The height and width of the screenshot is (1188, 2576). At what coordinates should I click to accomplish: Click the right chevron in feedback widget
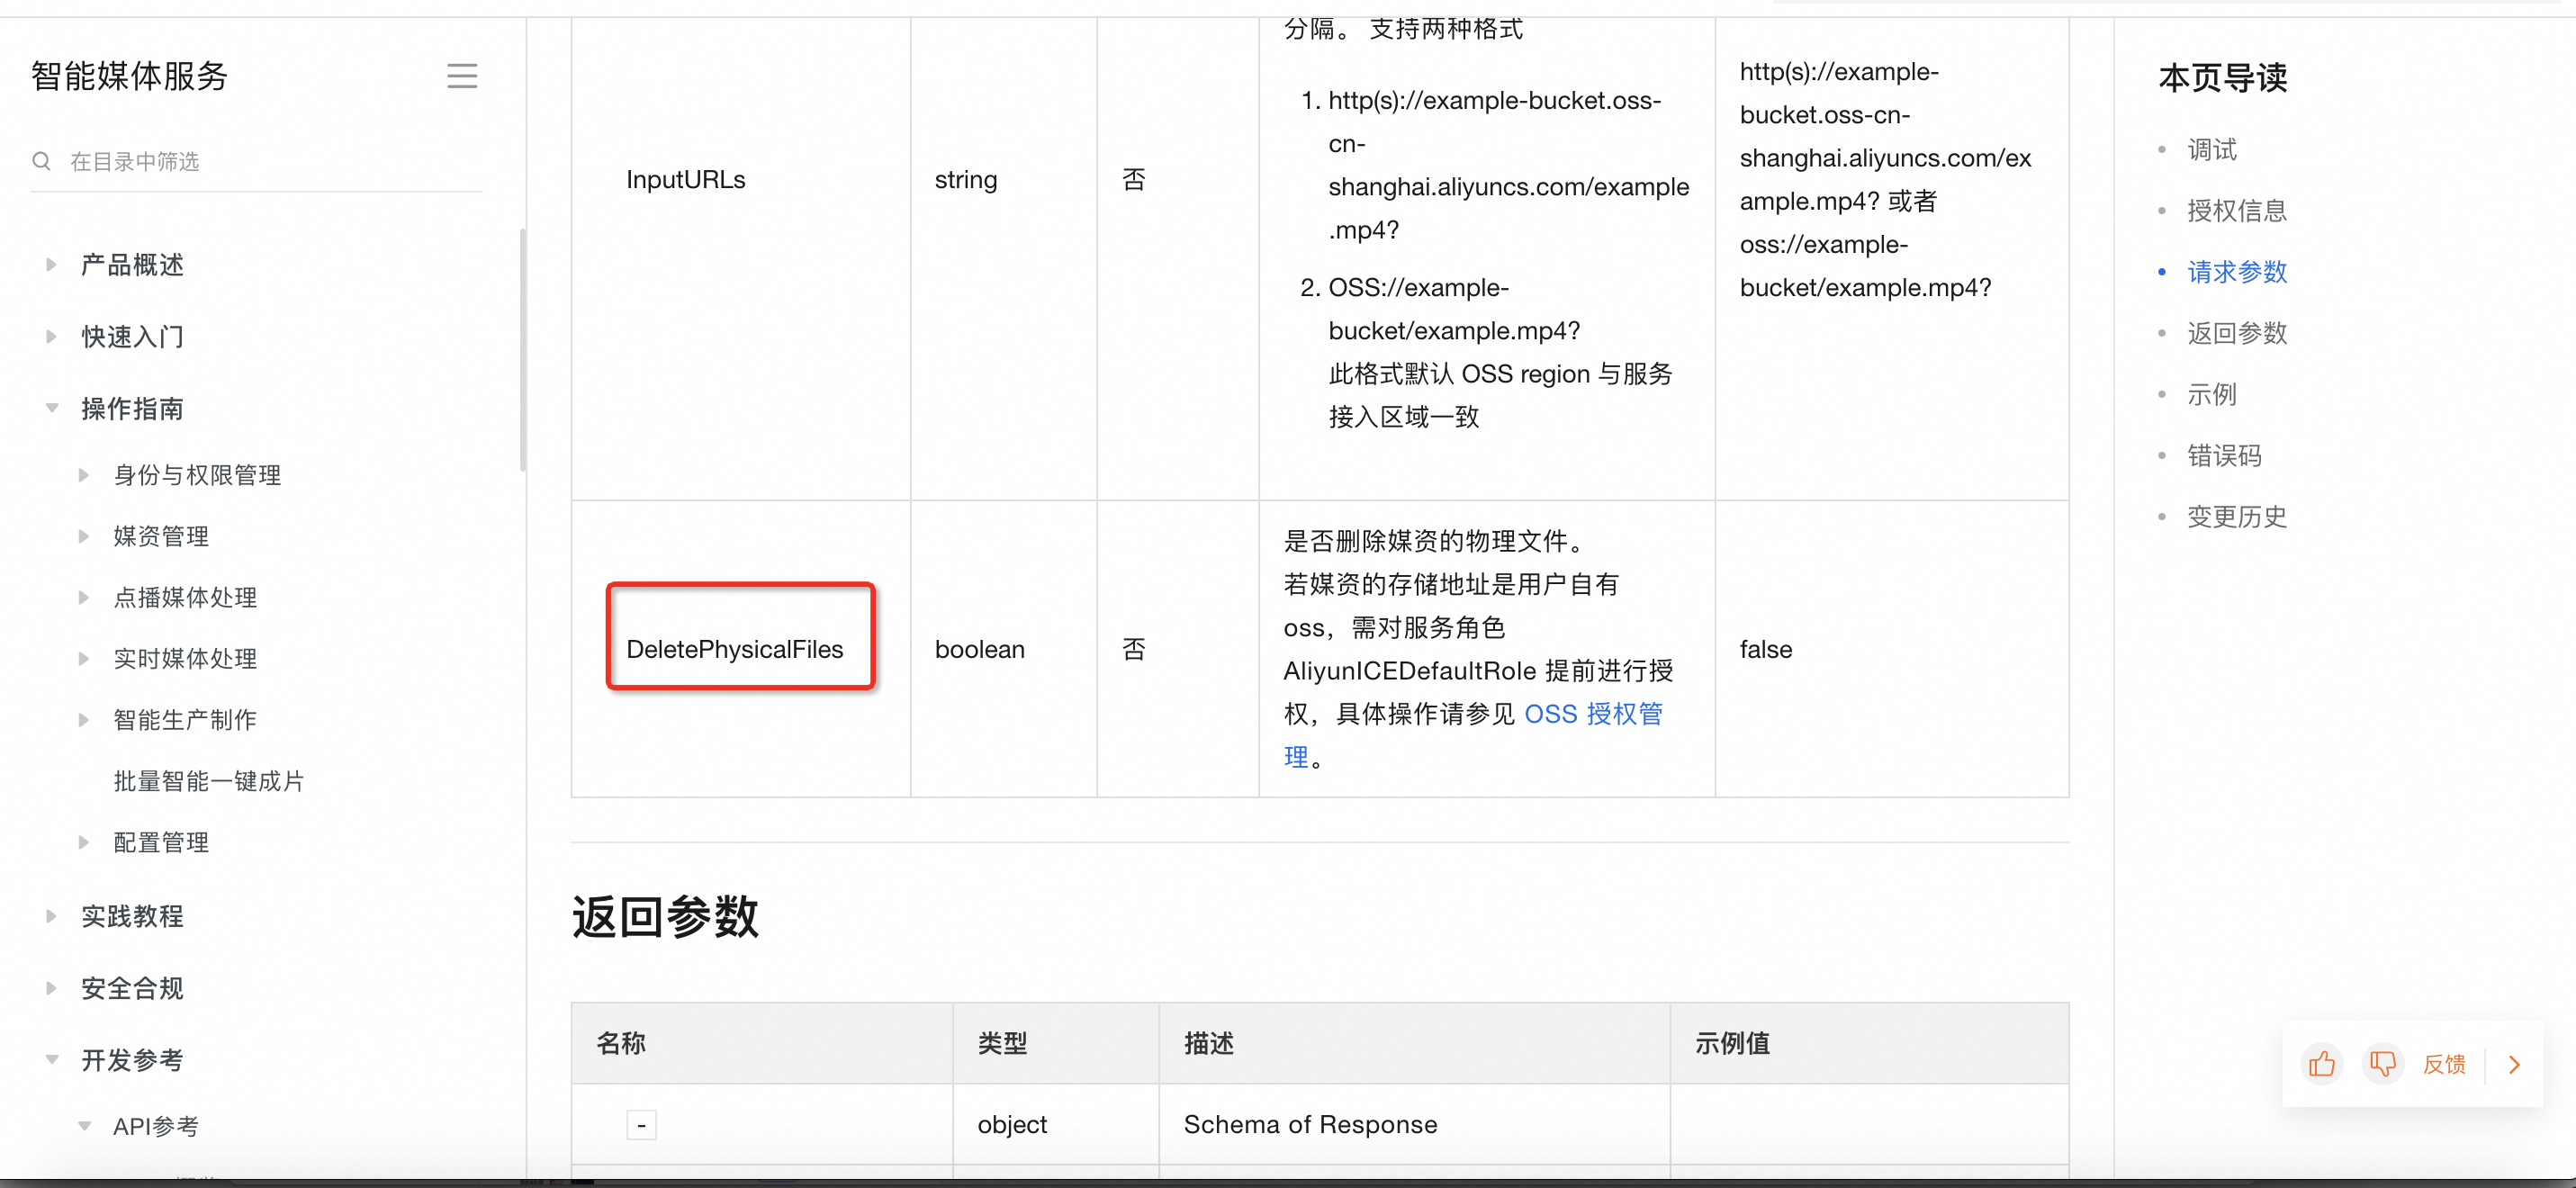tap(2514, 1064)
